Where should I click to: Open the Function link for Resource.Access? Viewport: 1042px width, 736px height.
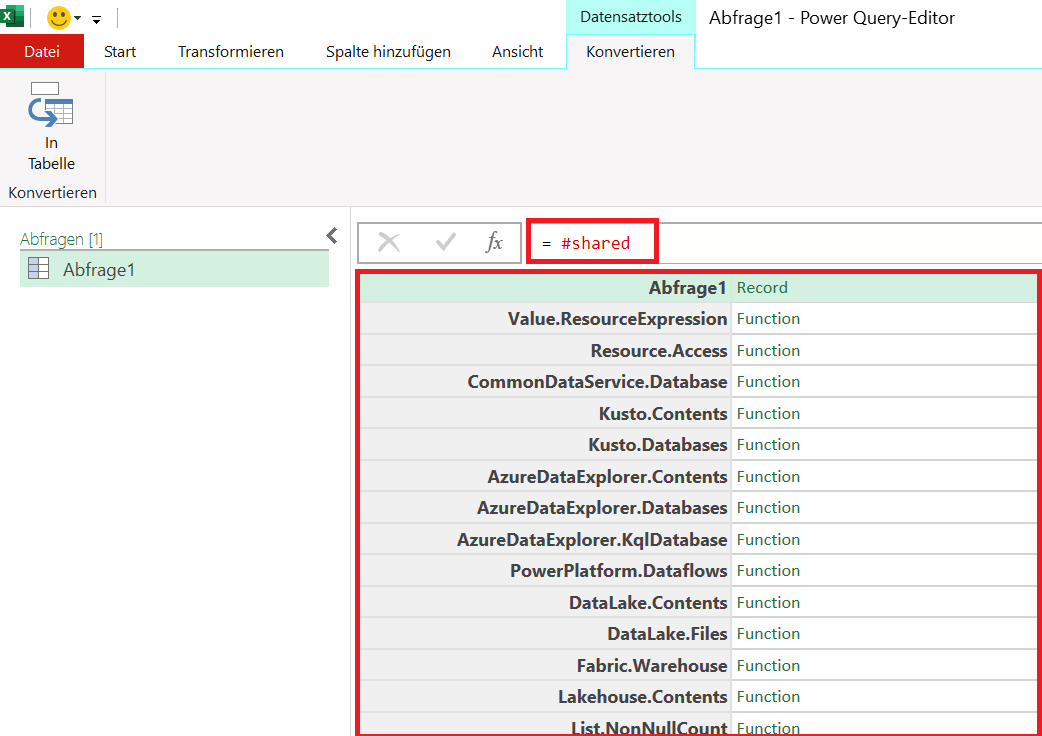[768, 350]
